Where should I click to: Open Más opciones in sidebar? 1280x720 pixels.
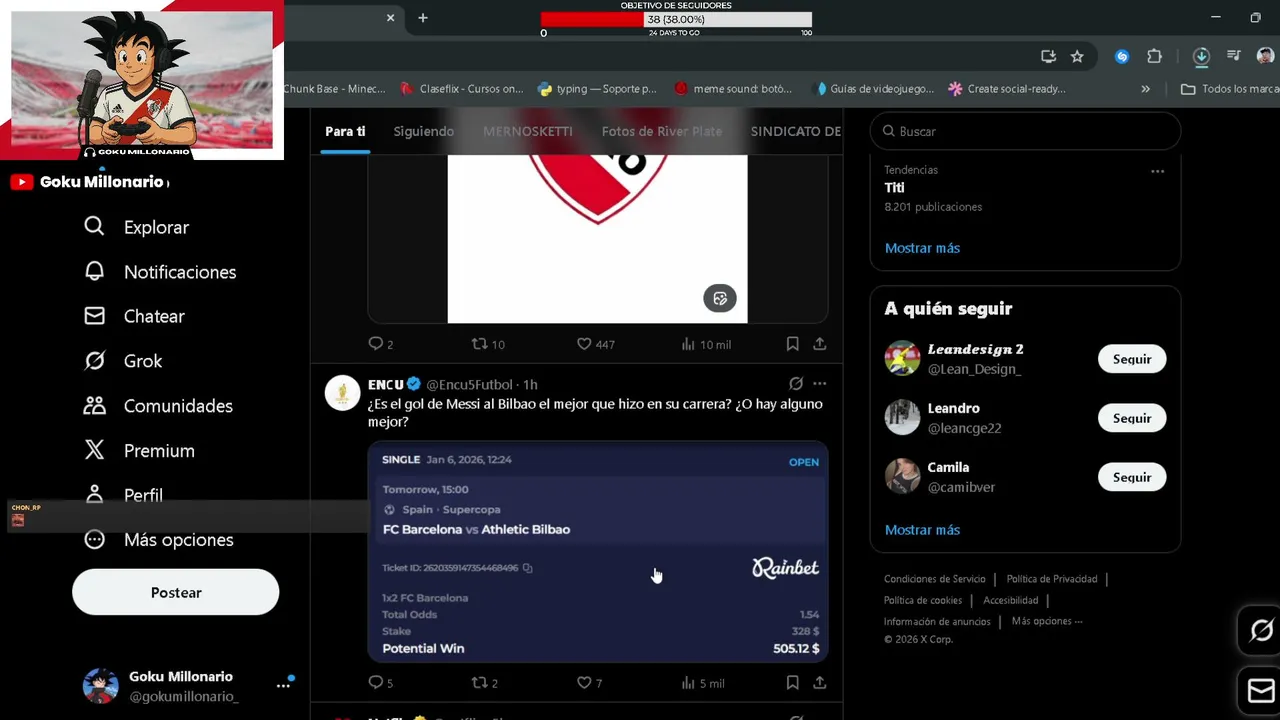point(158,540)
